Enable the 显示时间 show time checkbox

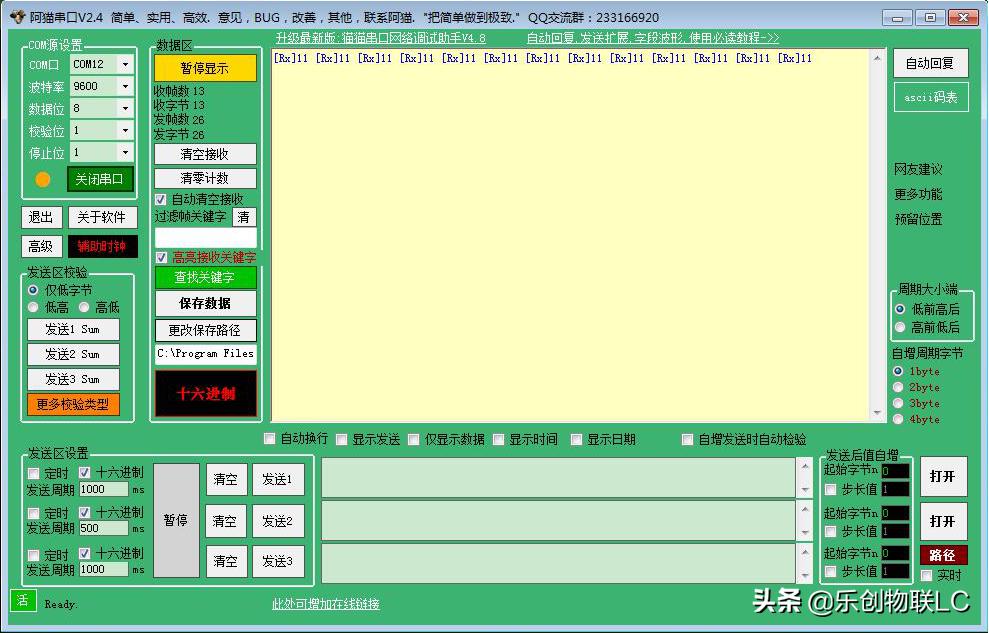point(498,439)
